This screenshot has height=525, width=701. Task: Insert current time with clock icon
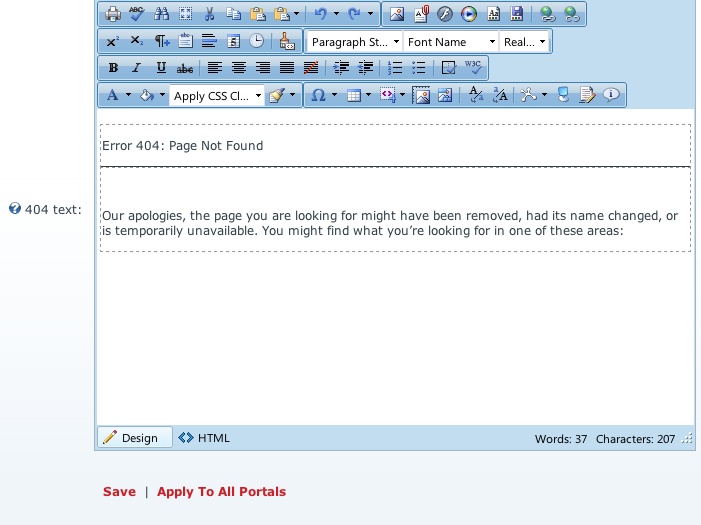point(257,42)
